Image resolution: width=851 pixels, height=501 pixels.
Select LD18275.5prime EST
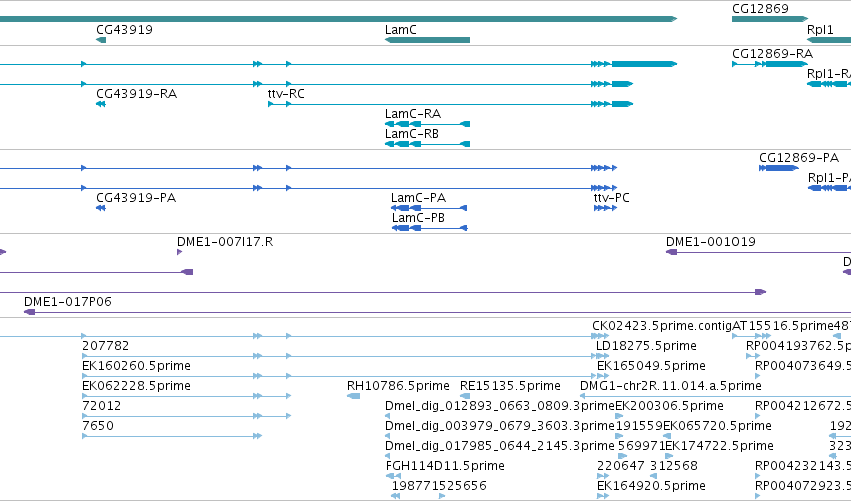coord(646,346)
